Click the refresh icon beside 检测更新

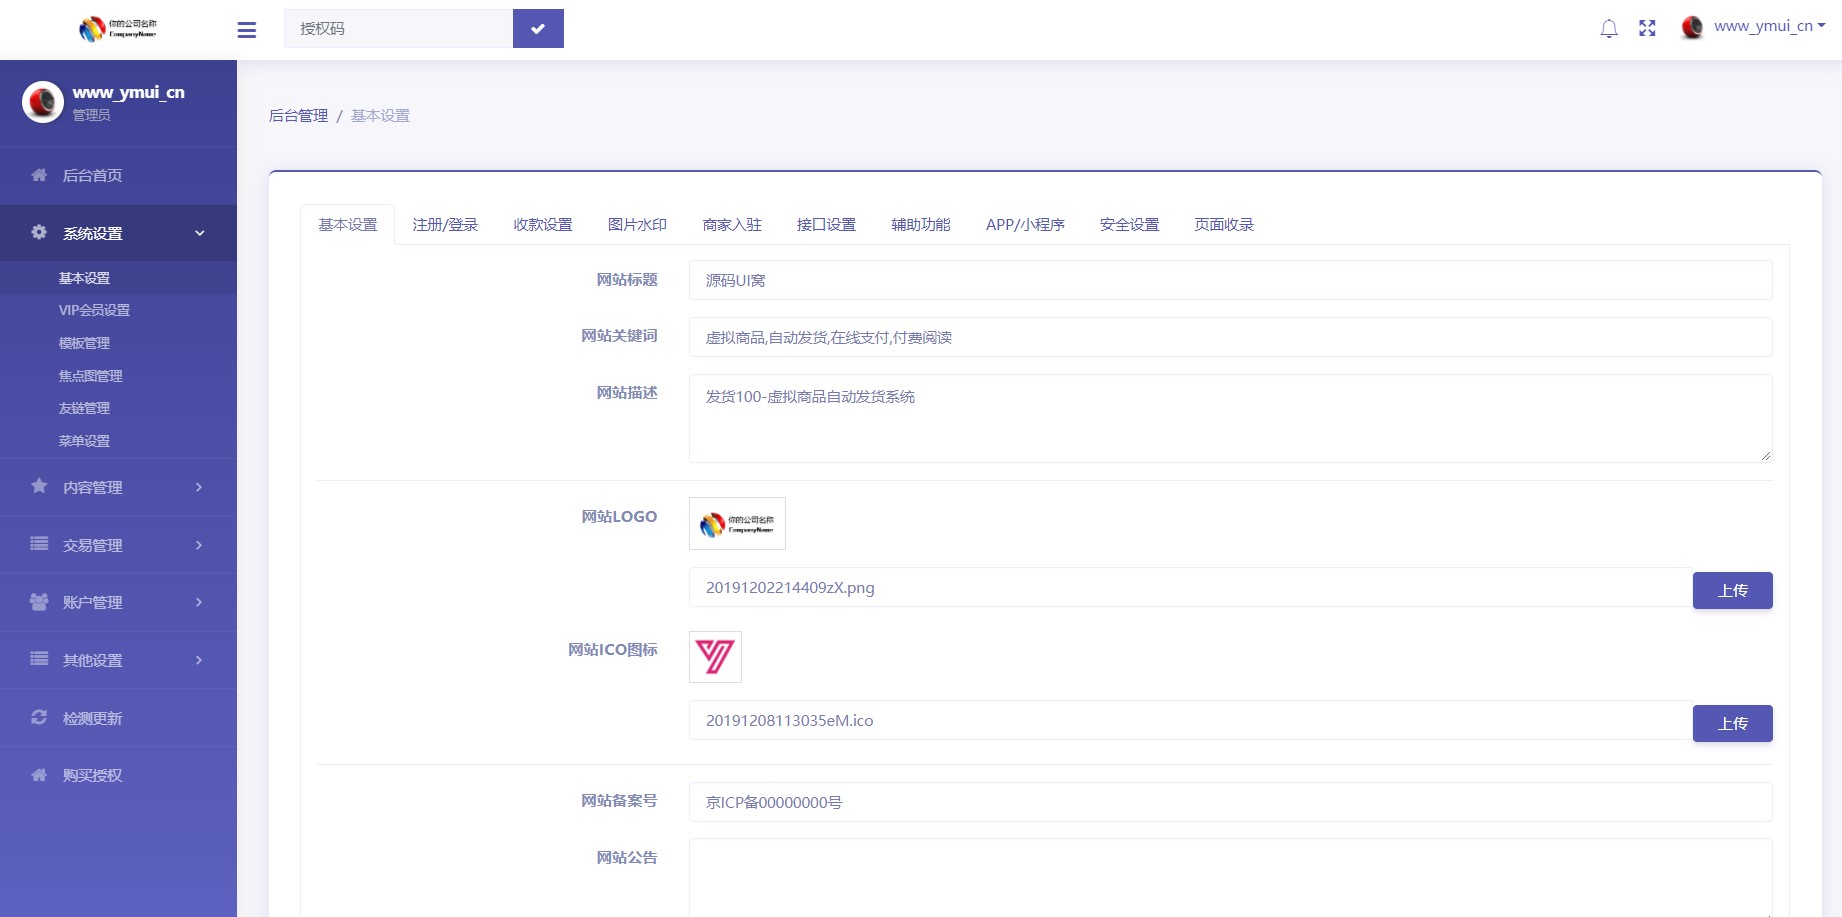pyautogui.click(x=38, y=717)
